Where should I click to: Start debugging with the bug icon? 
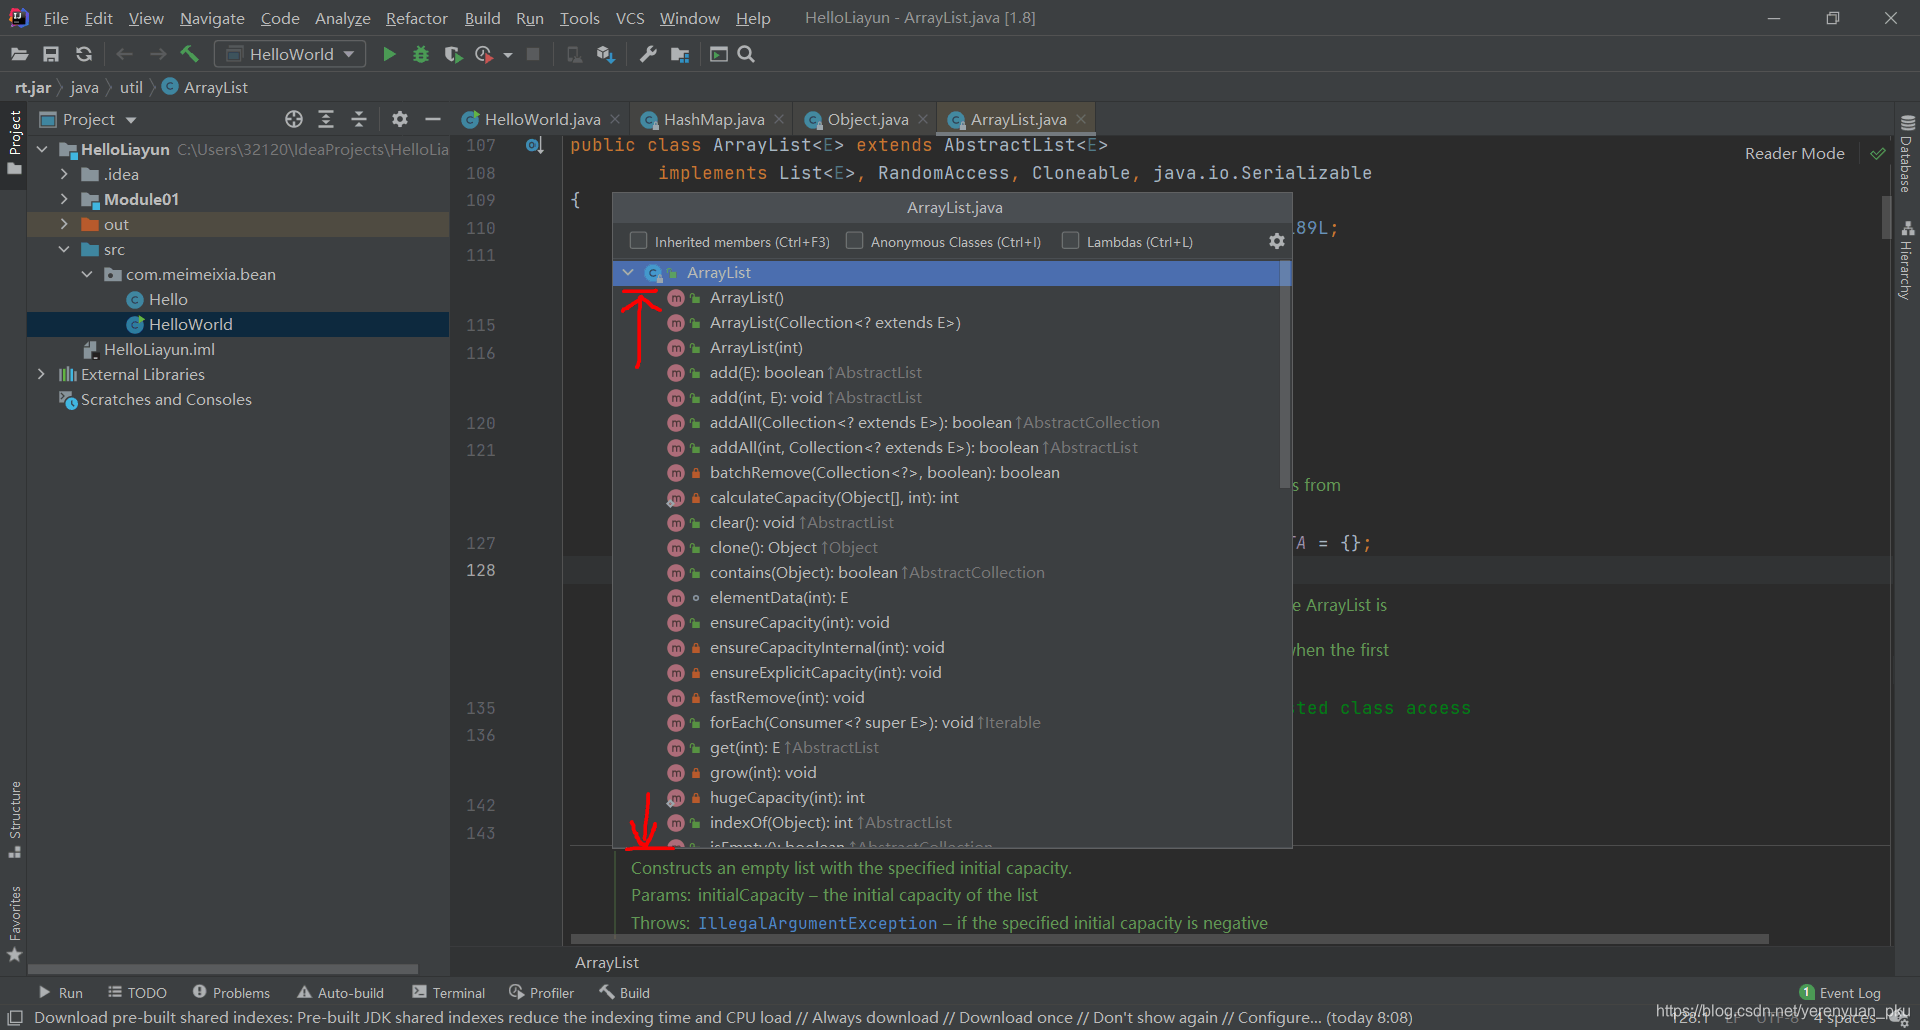coord(421,54)
